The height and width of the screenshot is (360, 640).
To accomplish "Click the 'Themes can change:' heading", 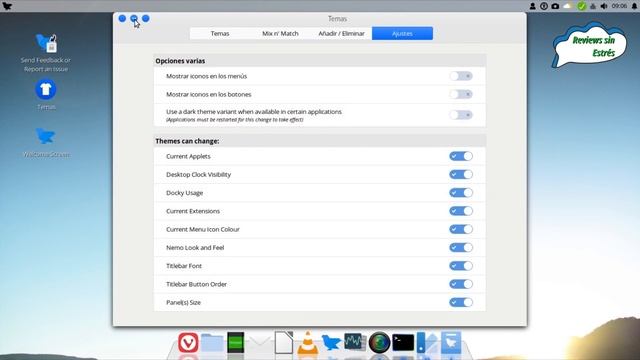I will [187, 141].
